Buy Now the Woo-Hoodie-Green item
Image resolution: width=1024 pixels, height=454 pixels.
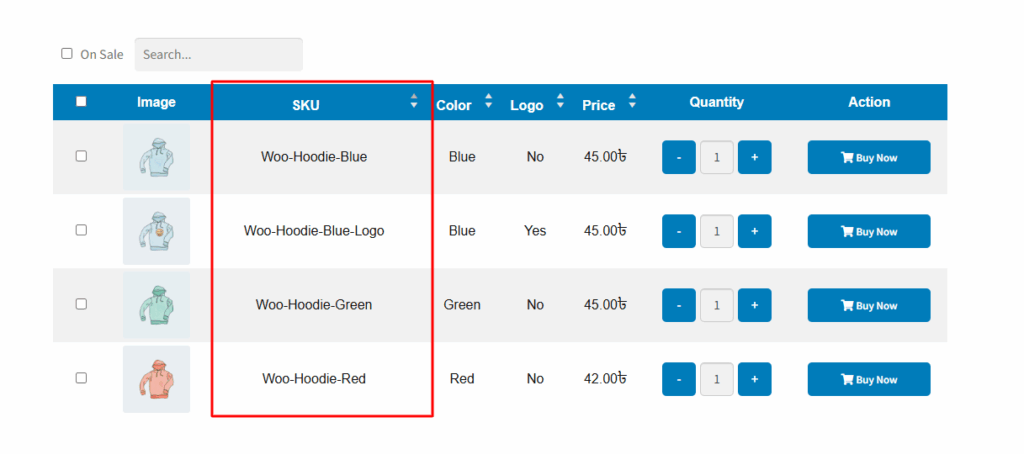[869, 305]
